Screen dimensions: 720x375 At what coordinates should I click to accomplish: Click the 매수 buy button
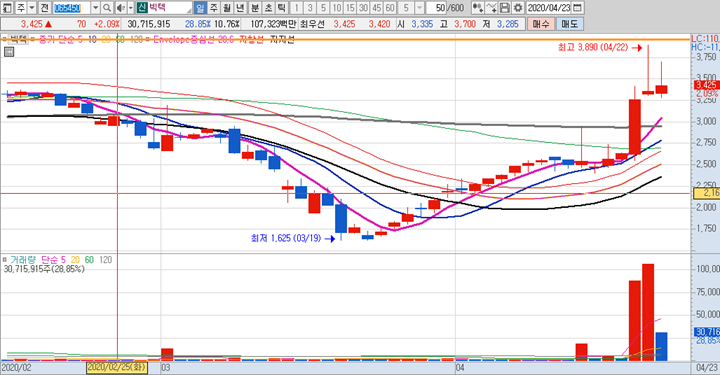click(x=540, y=24)
